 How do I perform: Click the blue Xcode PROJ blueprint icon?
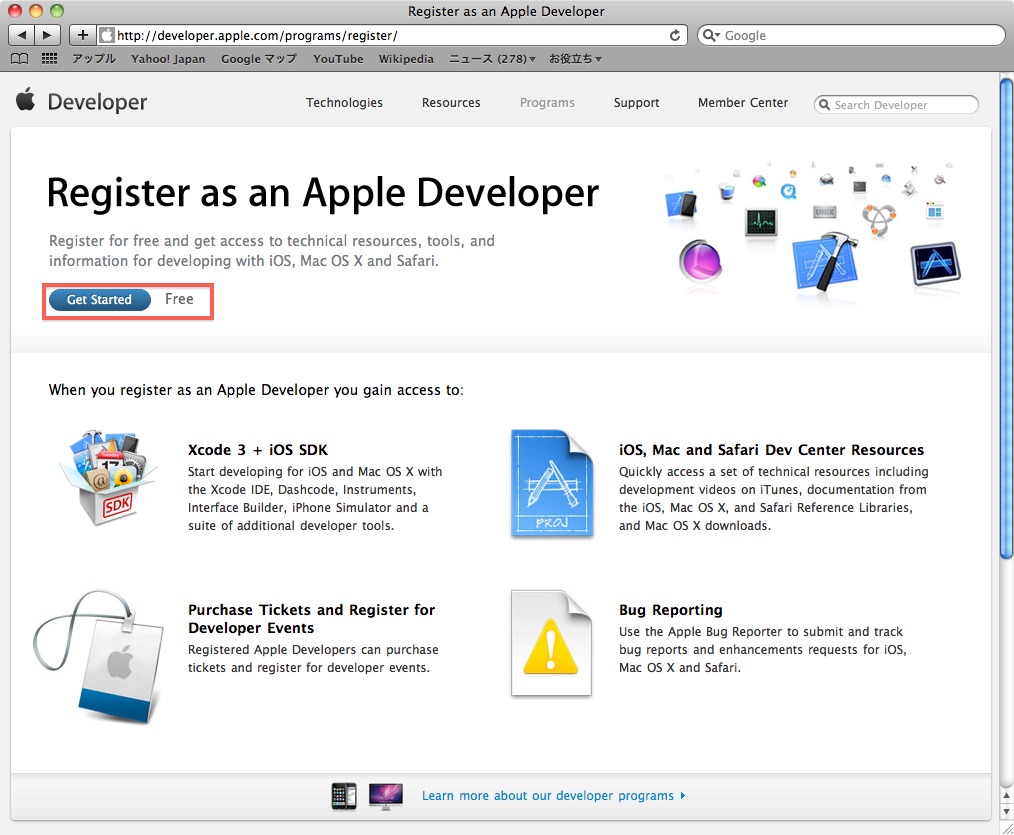(x=552, y=483)
